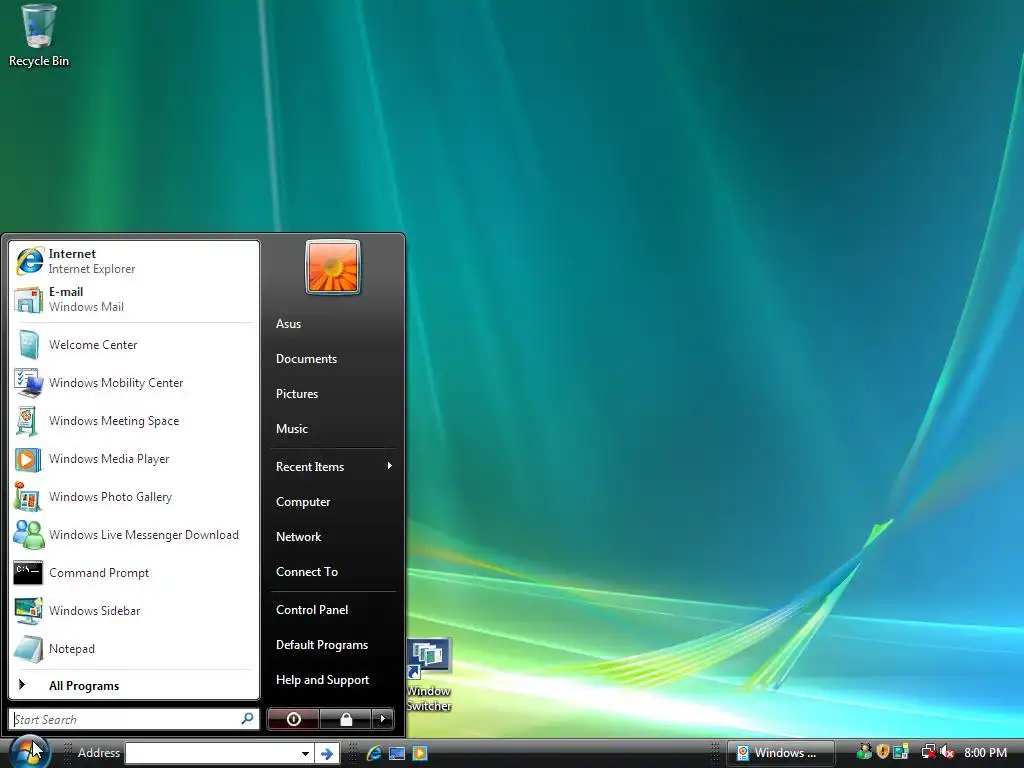Viewport: 1024px width, 768px height.
Task: Click the power sleep button
Action: click(293, 719)
